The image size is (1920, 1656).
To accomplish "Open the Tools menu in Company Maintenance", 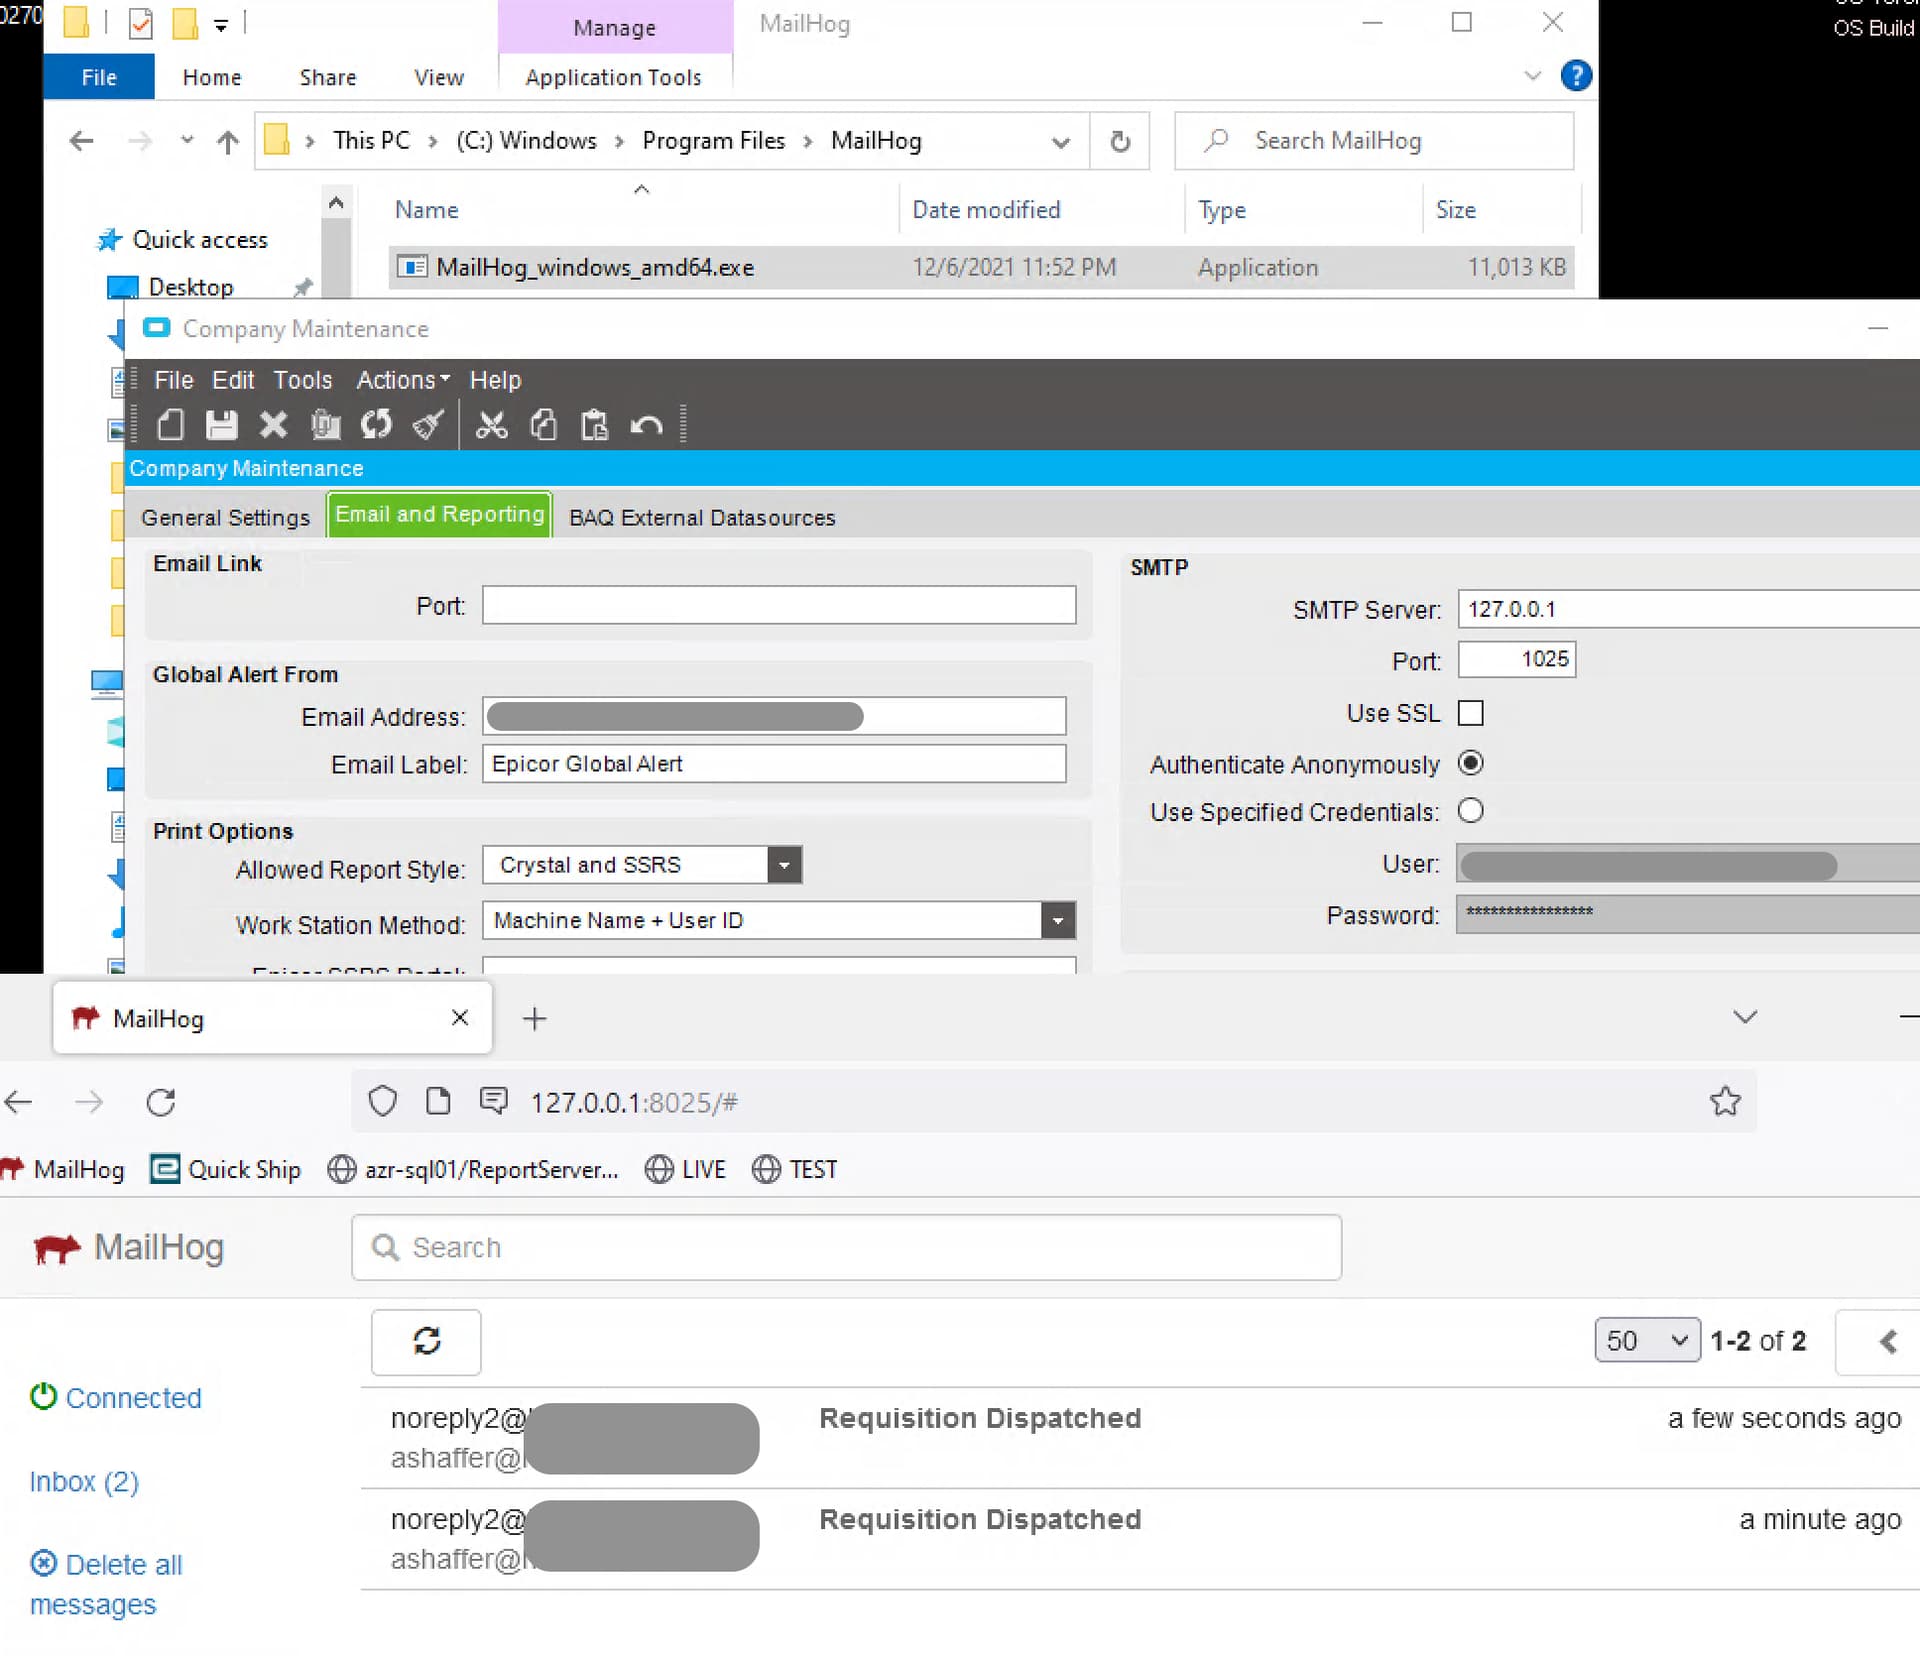I will tap(303, 380).
